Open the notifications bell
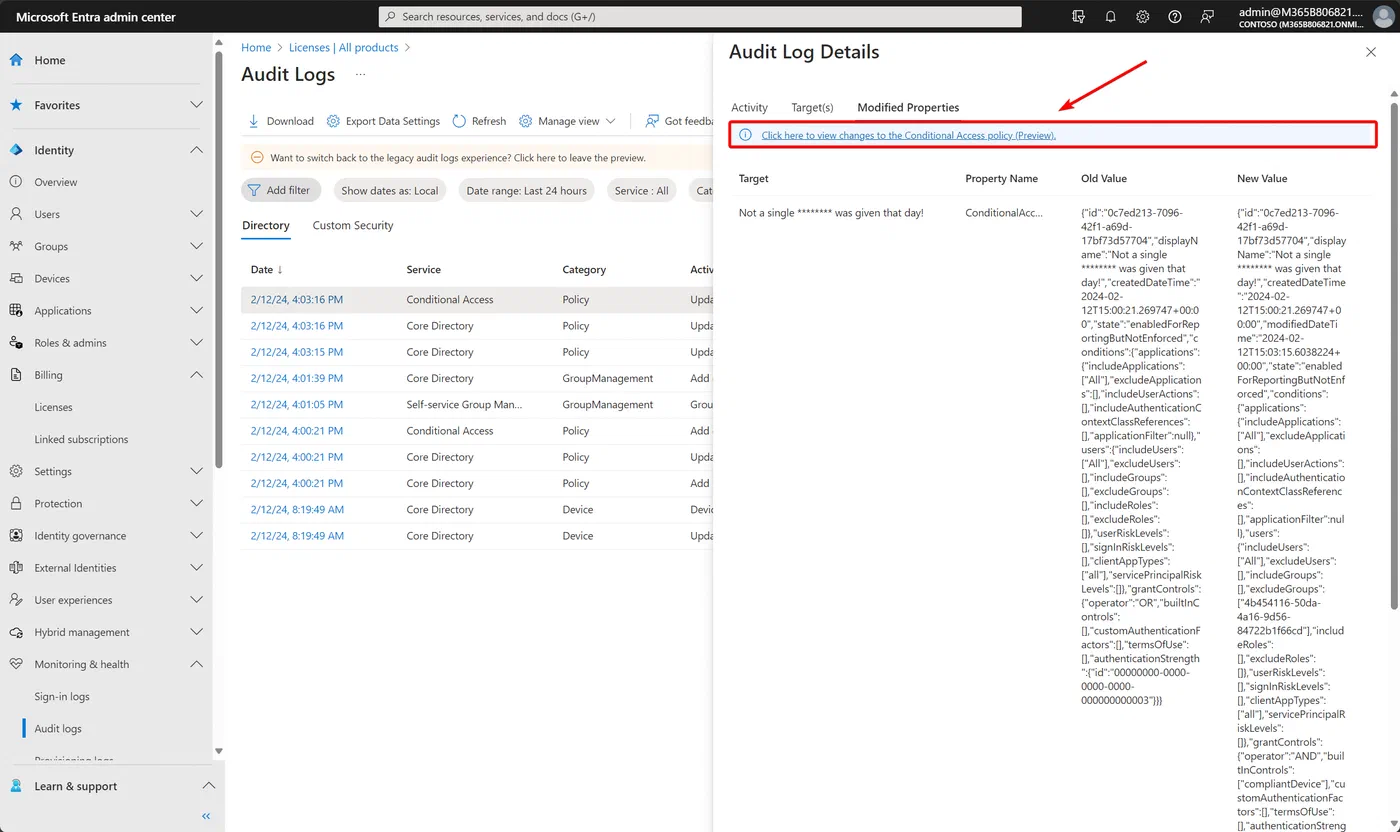Viewport: 1400px width, 832px height. click(x=1110, y=17)
